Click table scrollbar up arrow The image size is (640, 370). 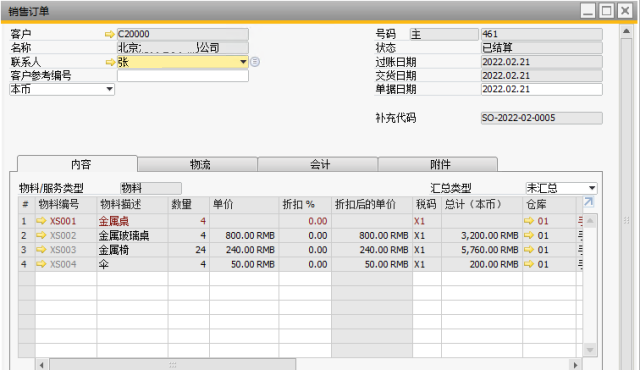pyautogui.click(x=590, y=221)
